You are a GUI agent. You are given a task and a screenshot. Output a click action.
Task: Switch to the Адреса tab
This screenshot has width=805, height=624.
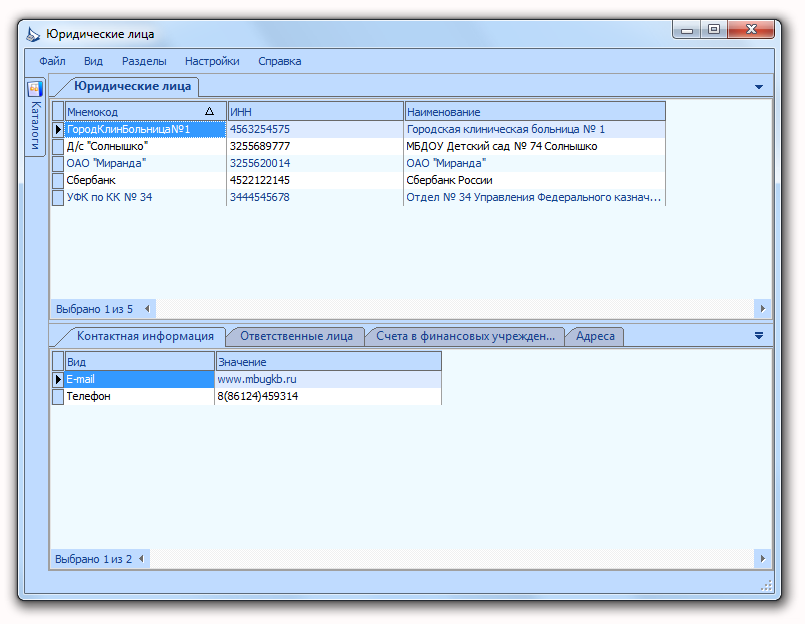pos(595,336)
